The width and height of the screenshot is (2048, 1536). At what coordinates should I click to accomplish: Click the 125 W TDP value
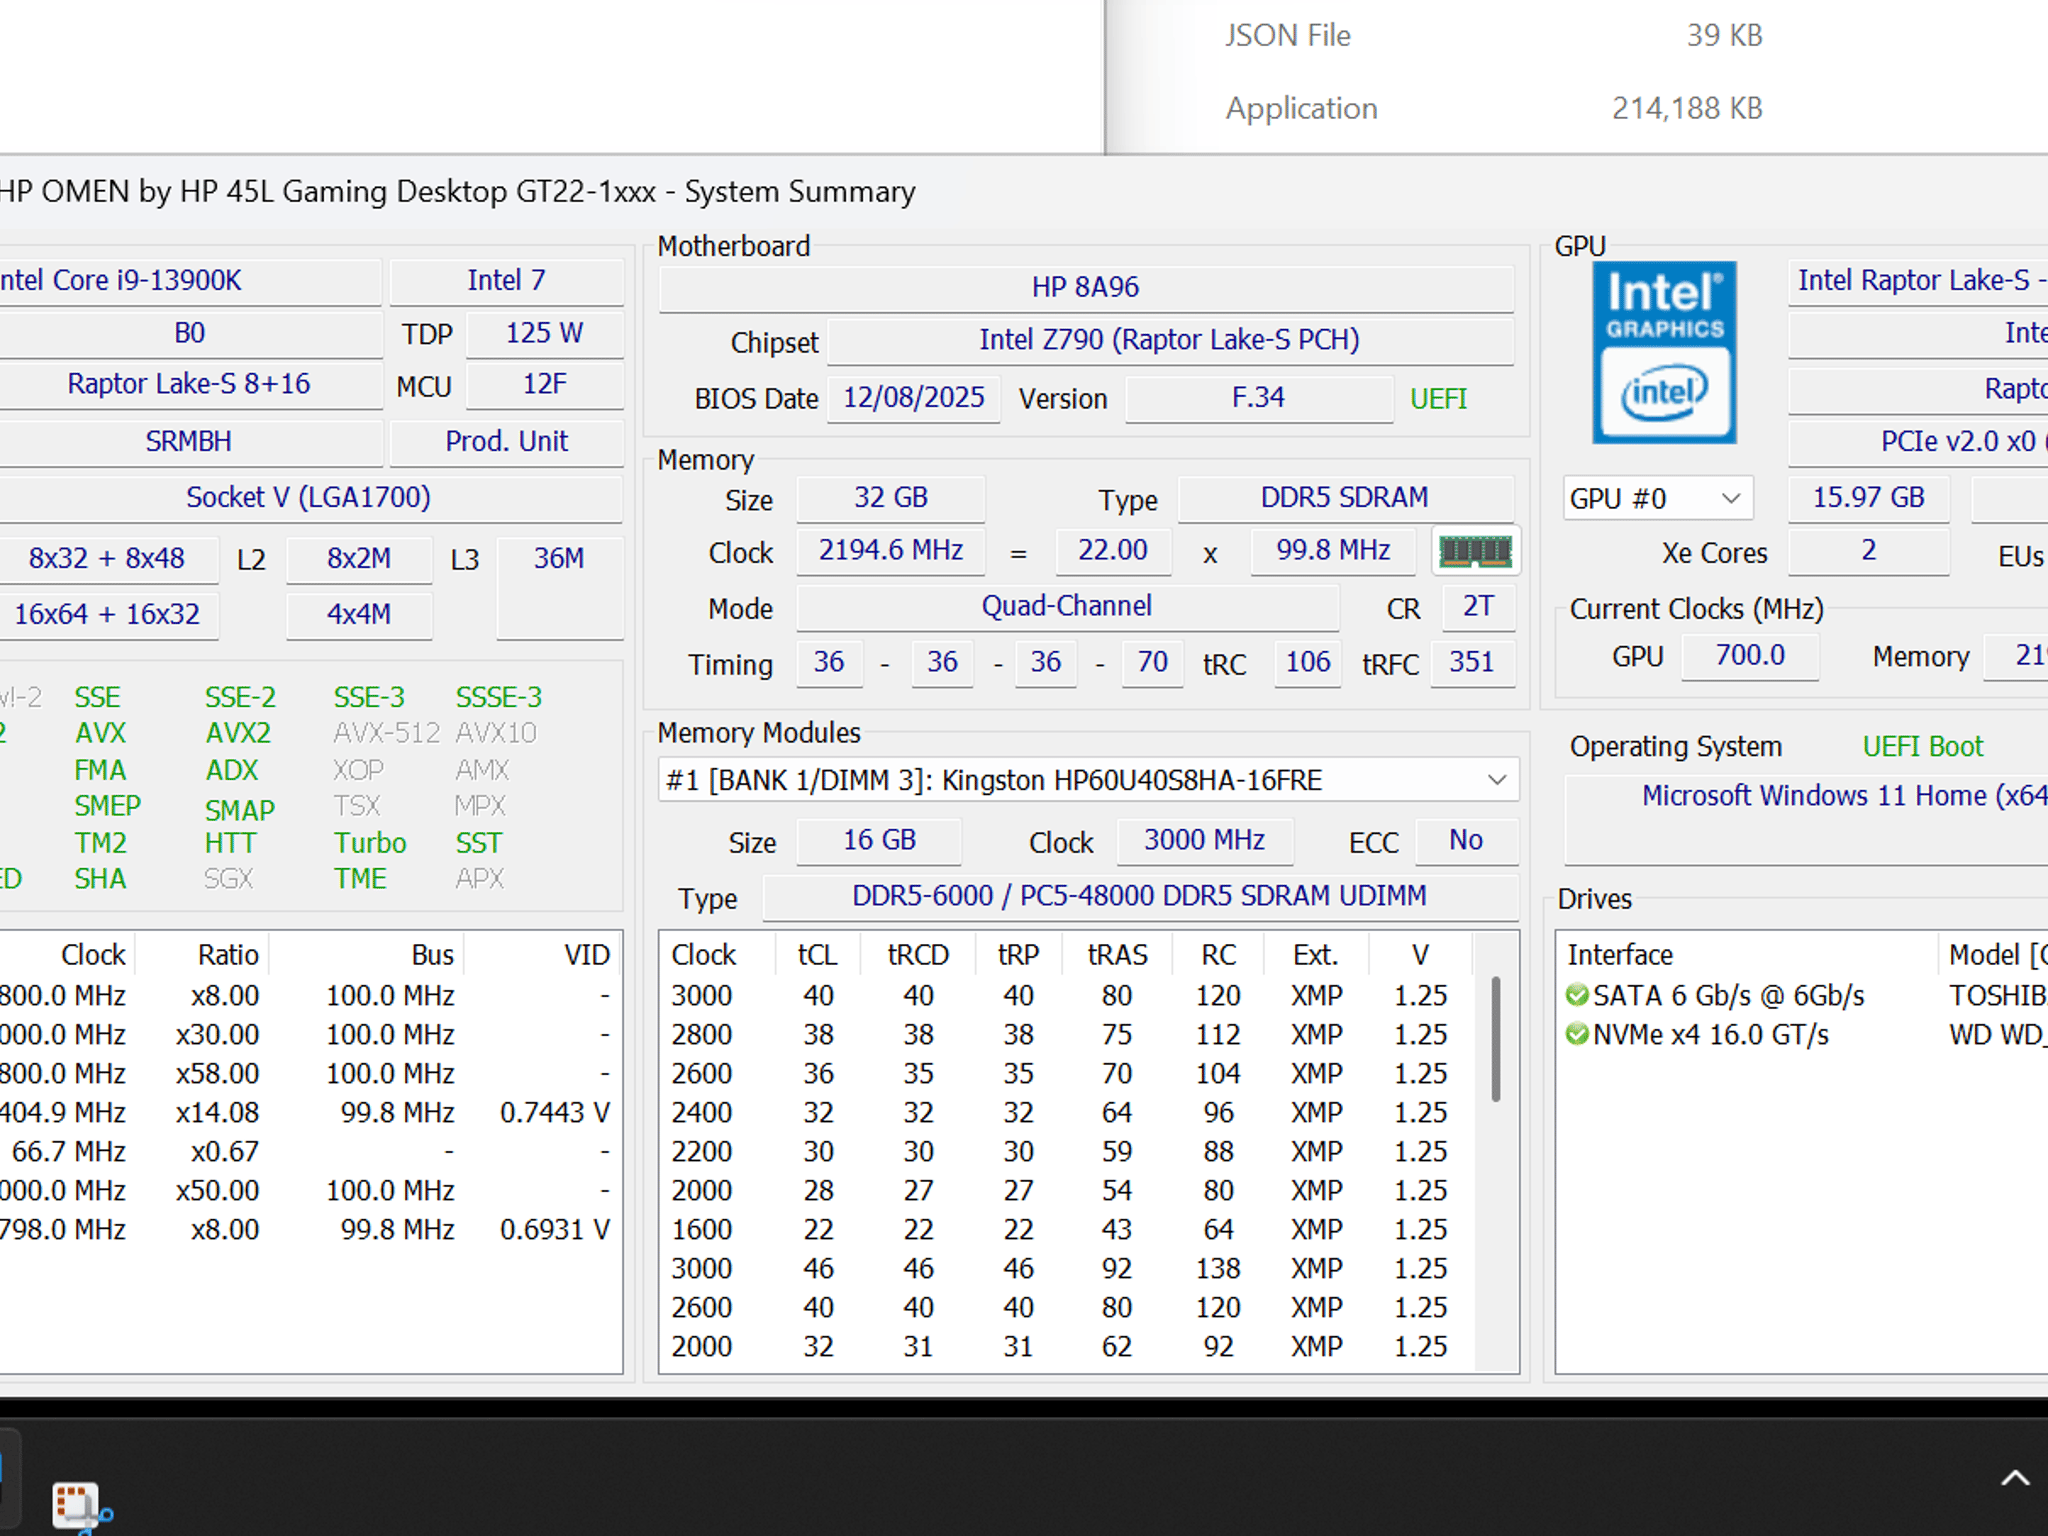pos(544,333)
